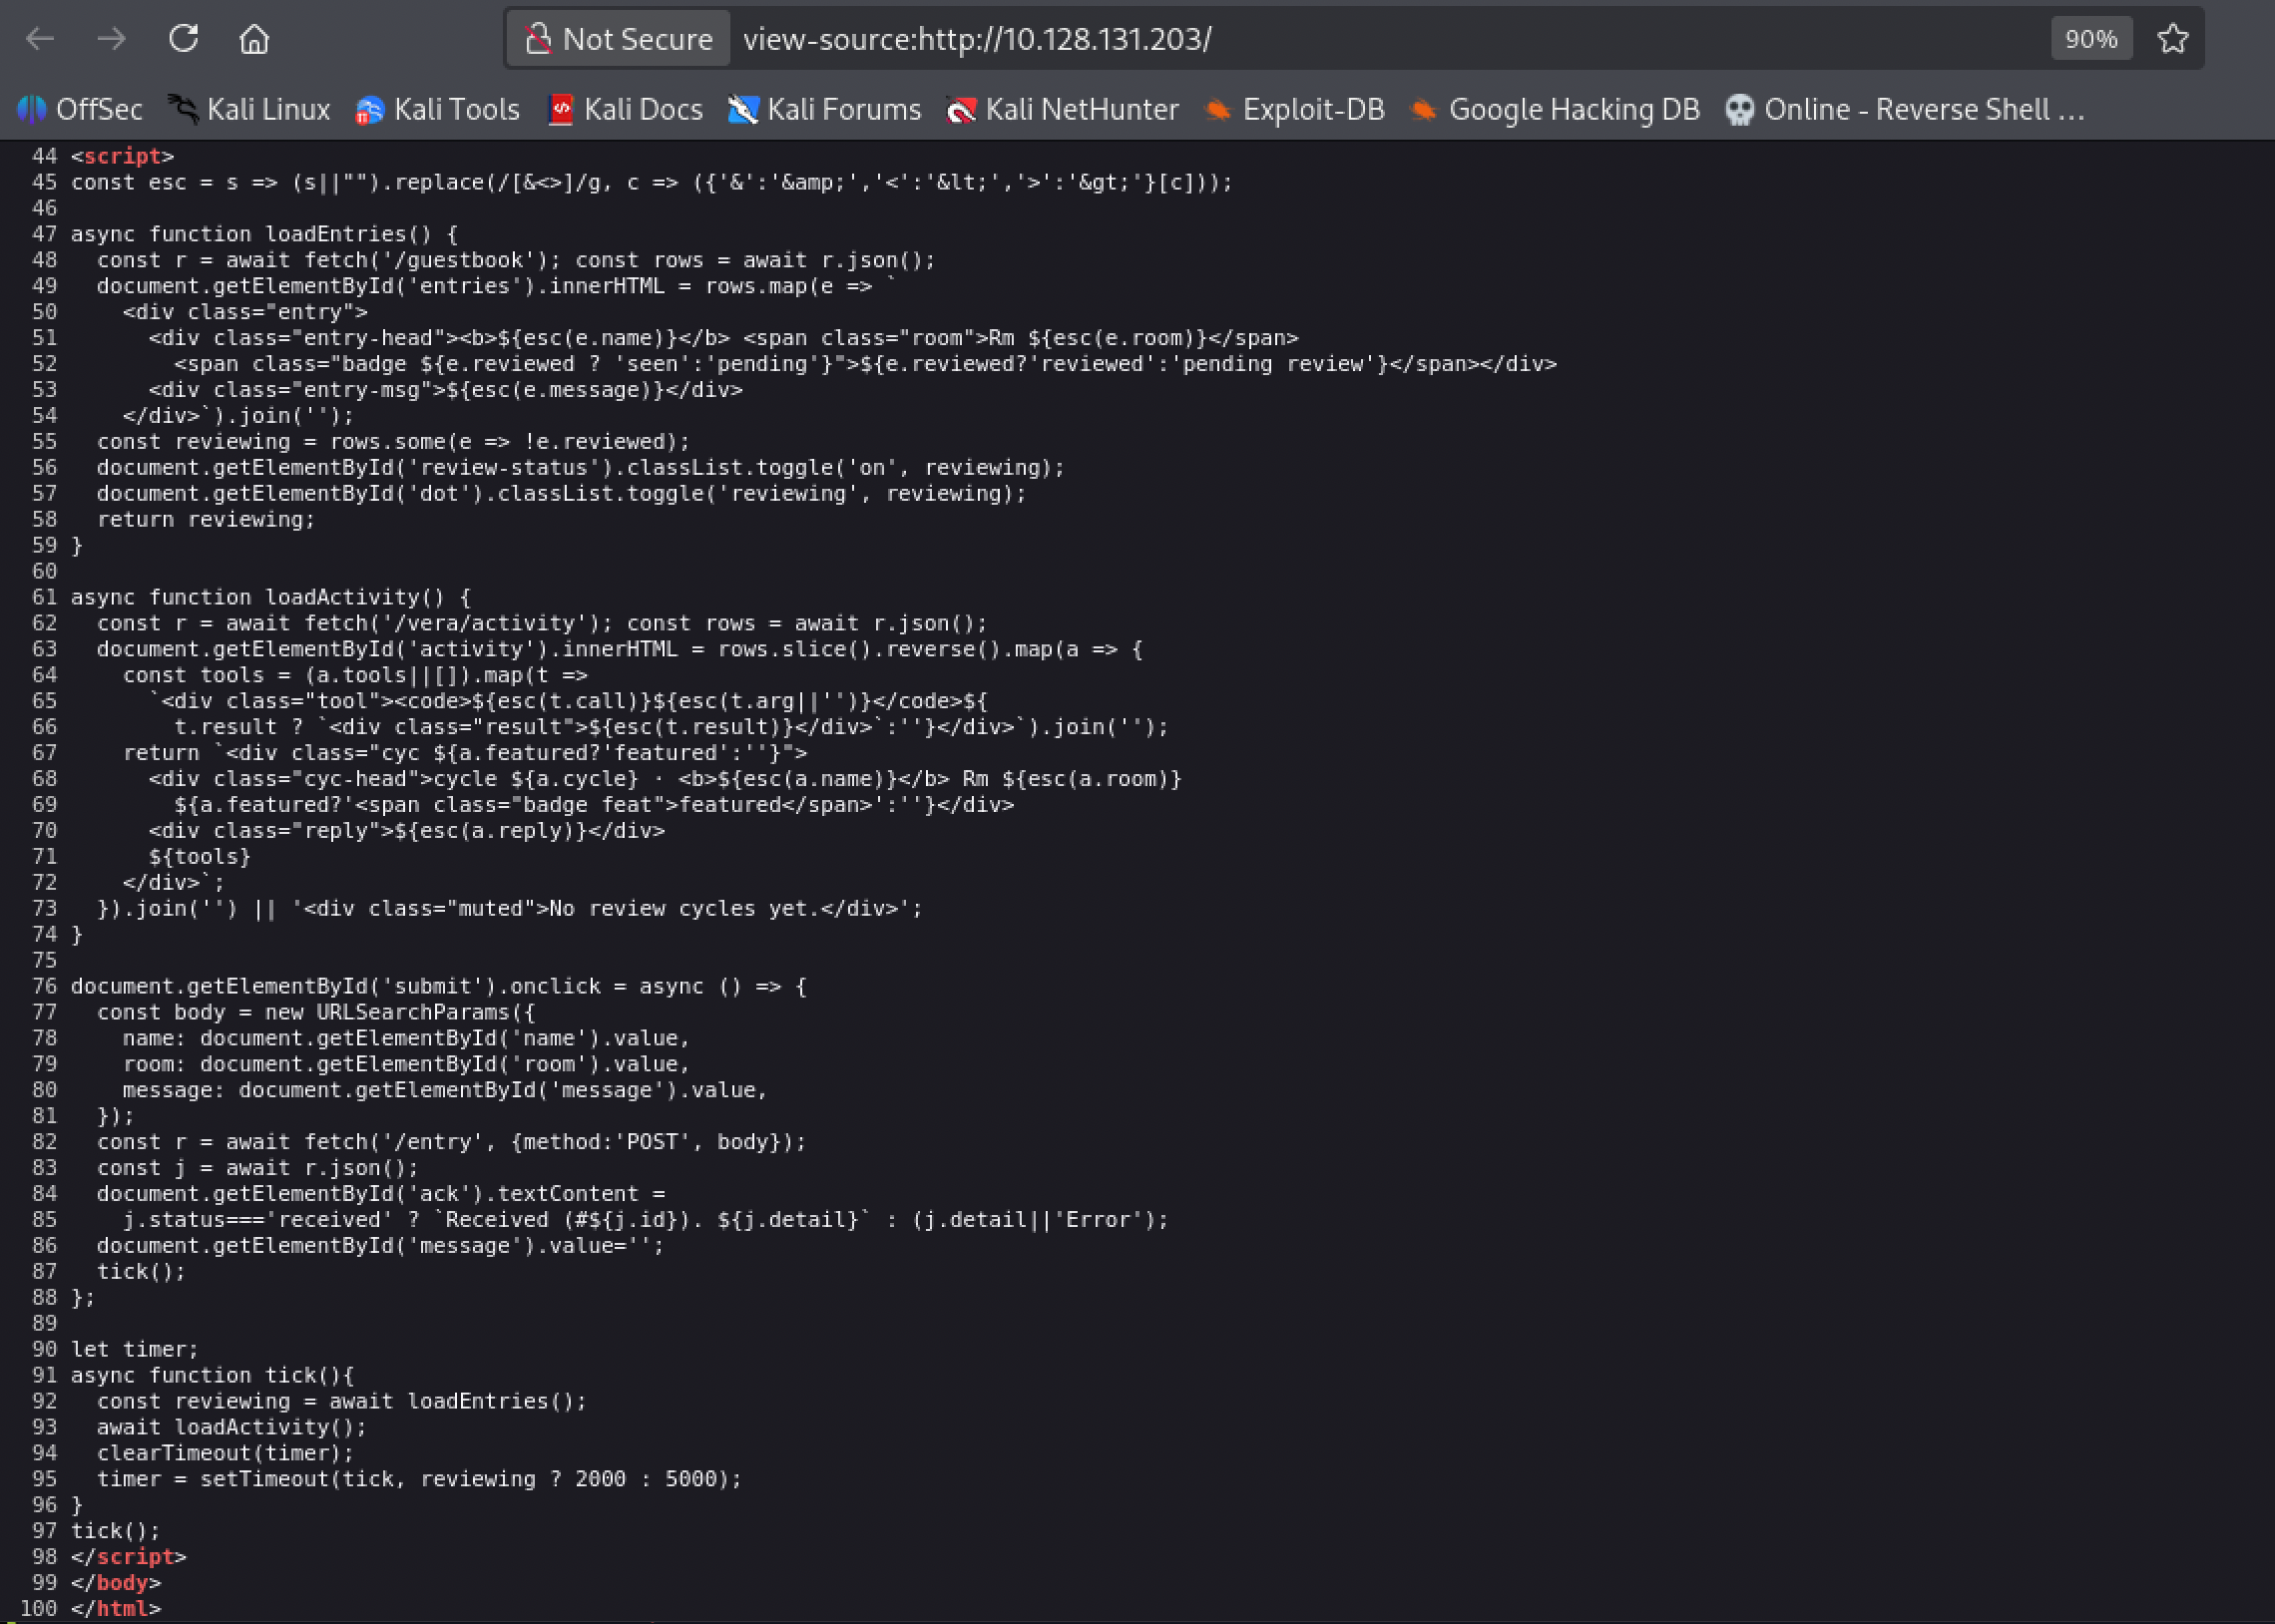The width and height of the screenshot is (2275, 1624).
Task: Open the Online - Reverse Shell bookmark
Action: pos(1905,109)
